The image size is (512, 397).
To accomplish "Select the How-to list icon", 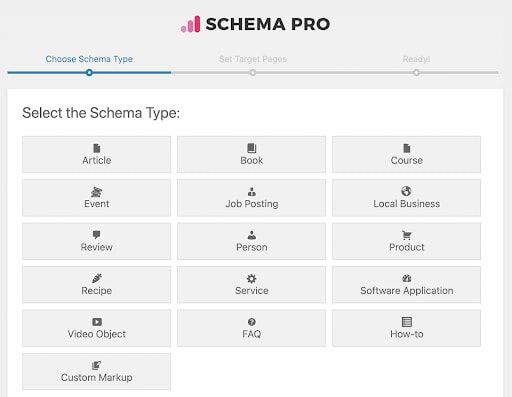I will [407, 322].
